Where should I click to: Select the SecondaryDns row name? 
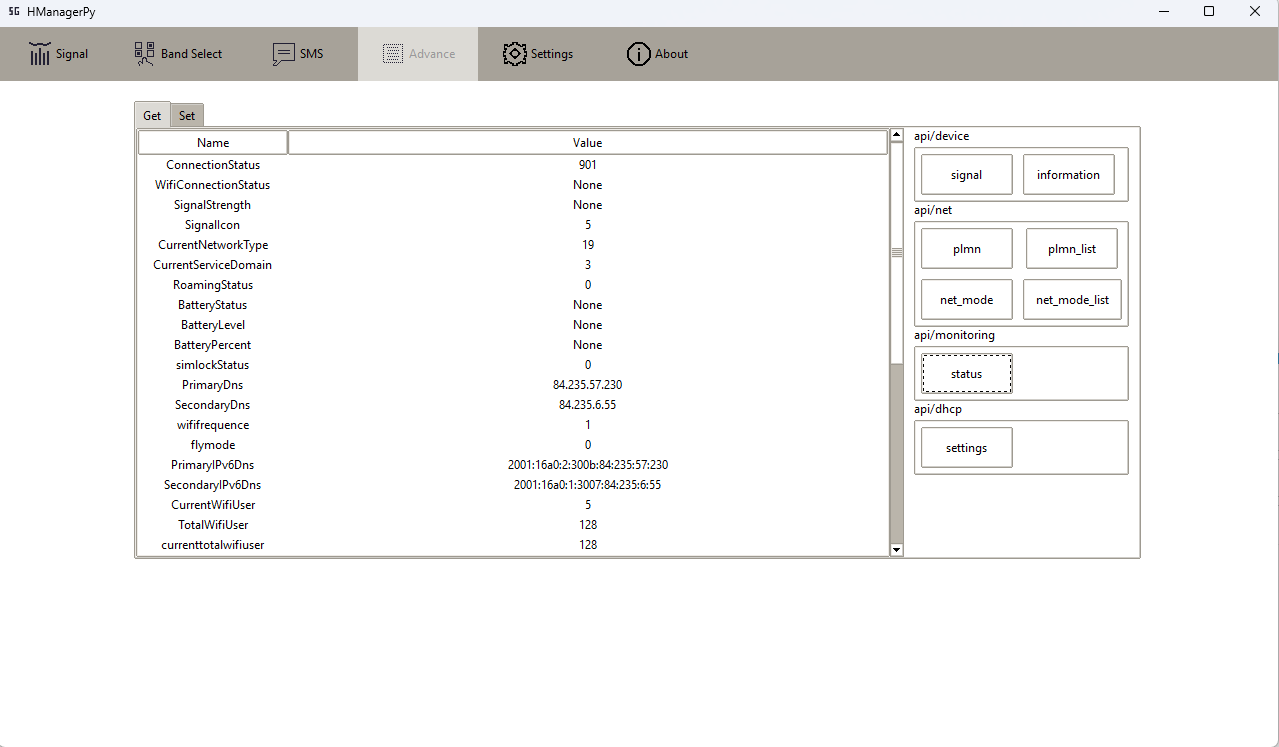point(213,405)
